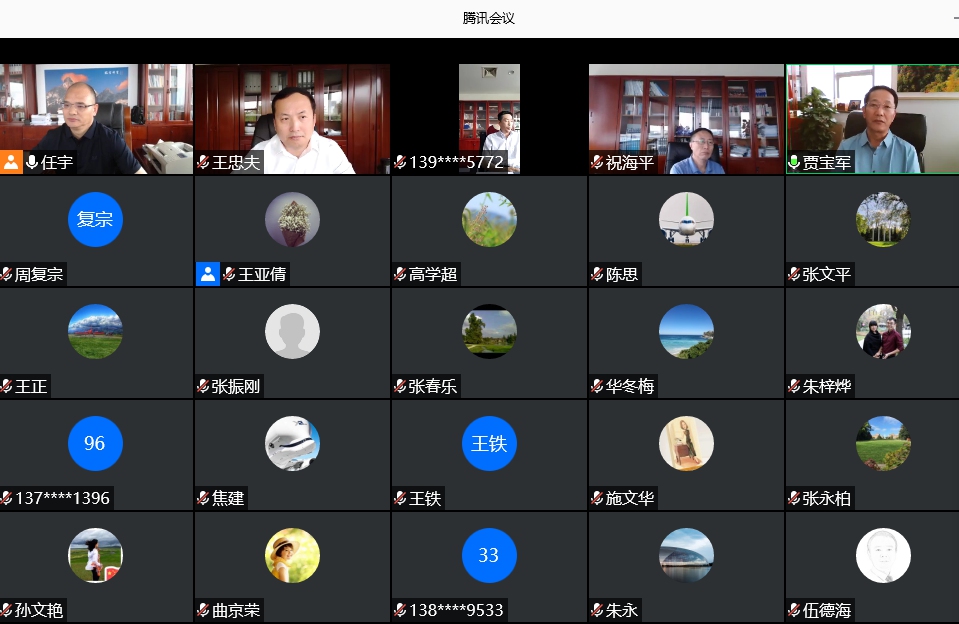Click 伍德海's sketch portrait avatar
The width and height of the screenshot is (959, 624).
pyautogui.click(x=883, y=555)
